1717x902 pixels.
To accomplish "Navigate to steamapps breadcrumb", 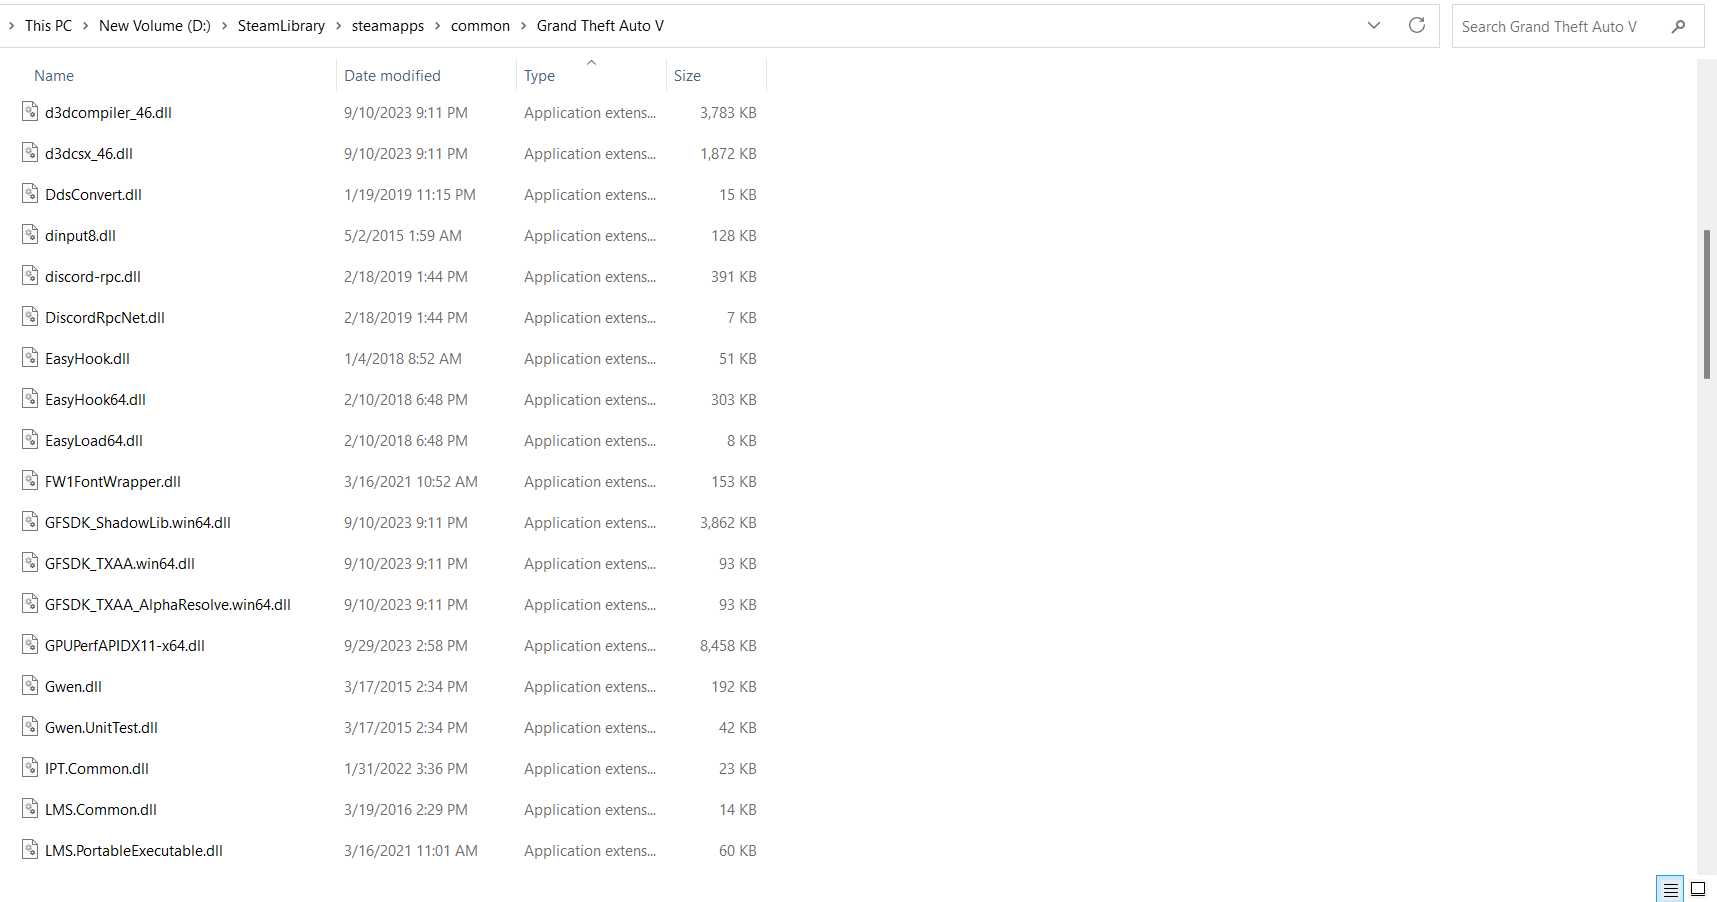I will [x=388, y=26].
